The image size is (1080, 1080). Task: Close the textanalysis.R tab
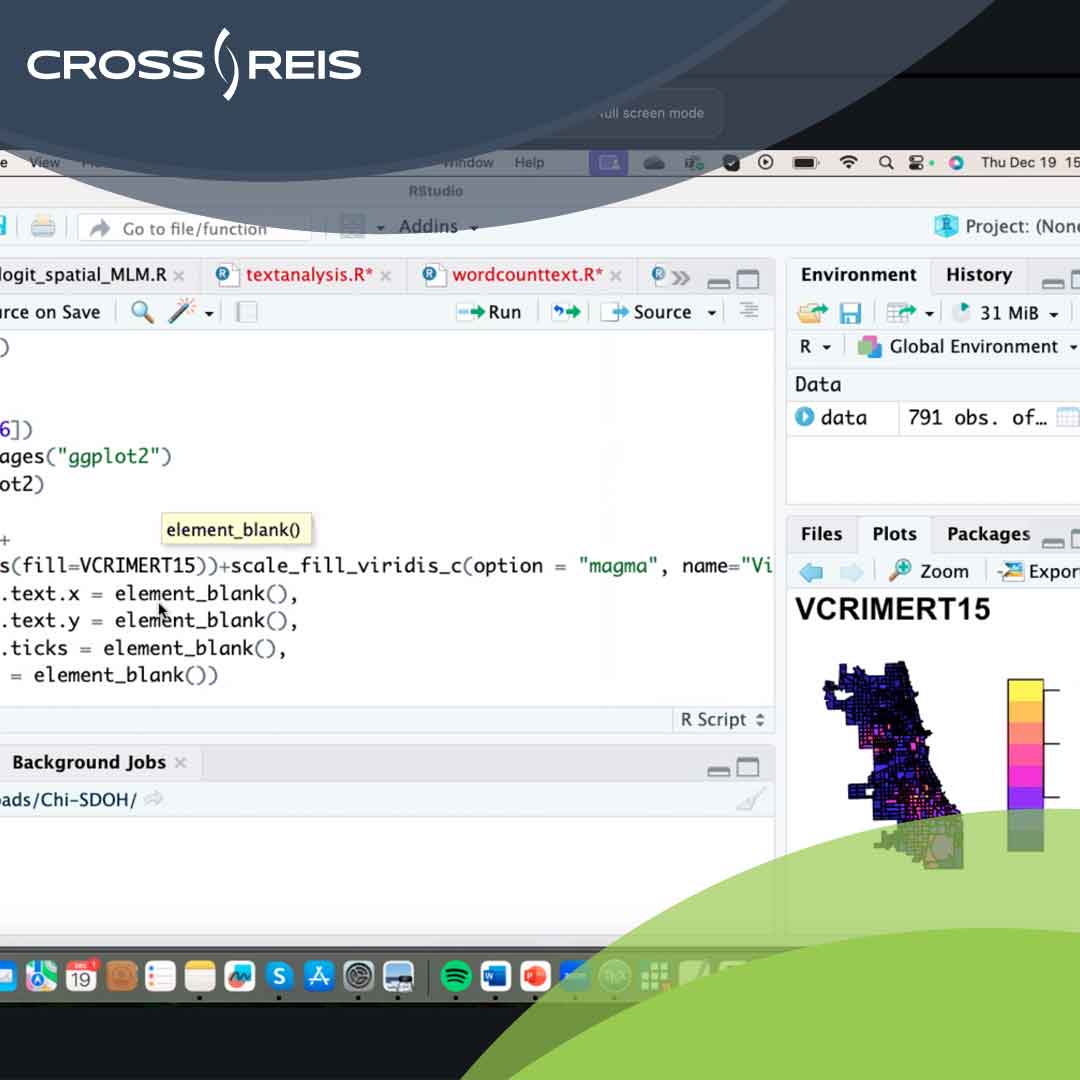coord(386,276)
